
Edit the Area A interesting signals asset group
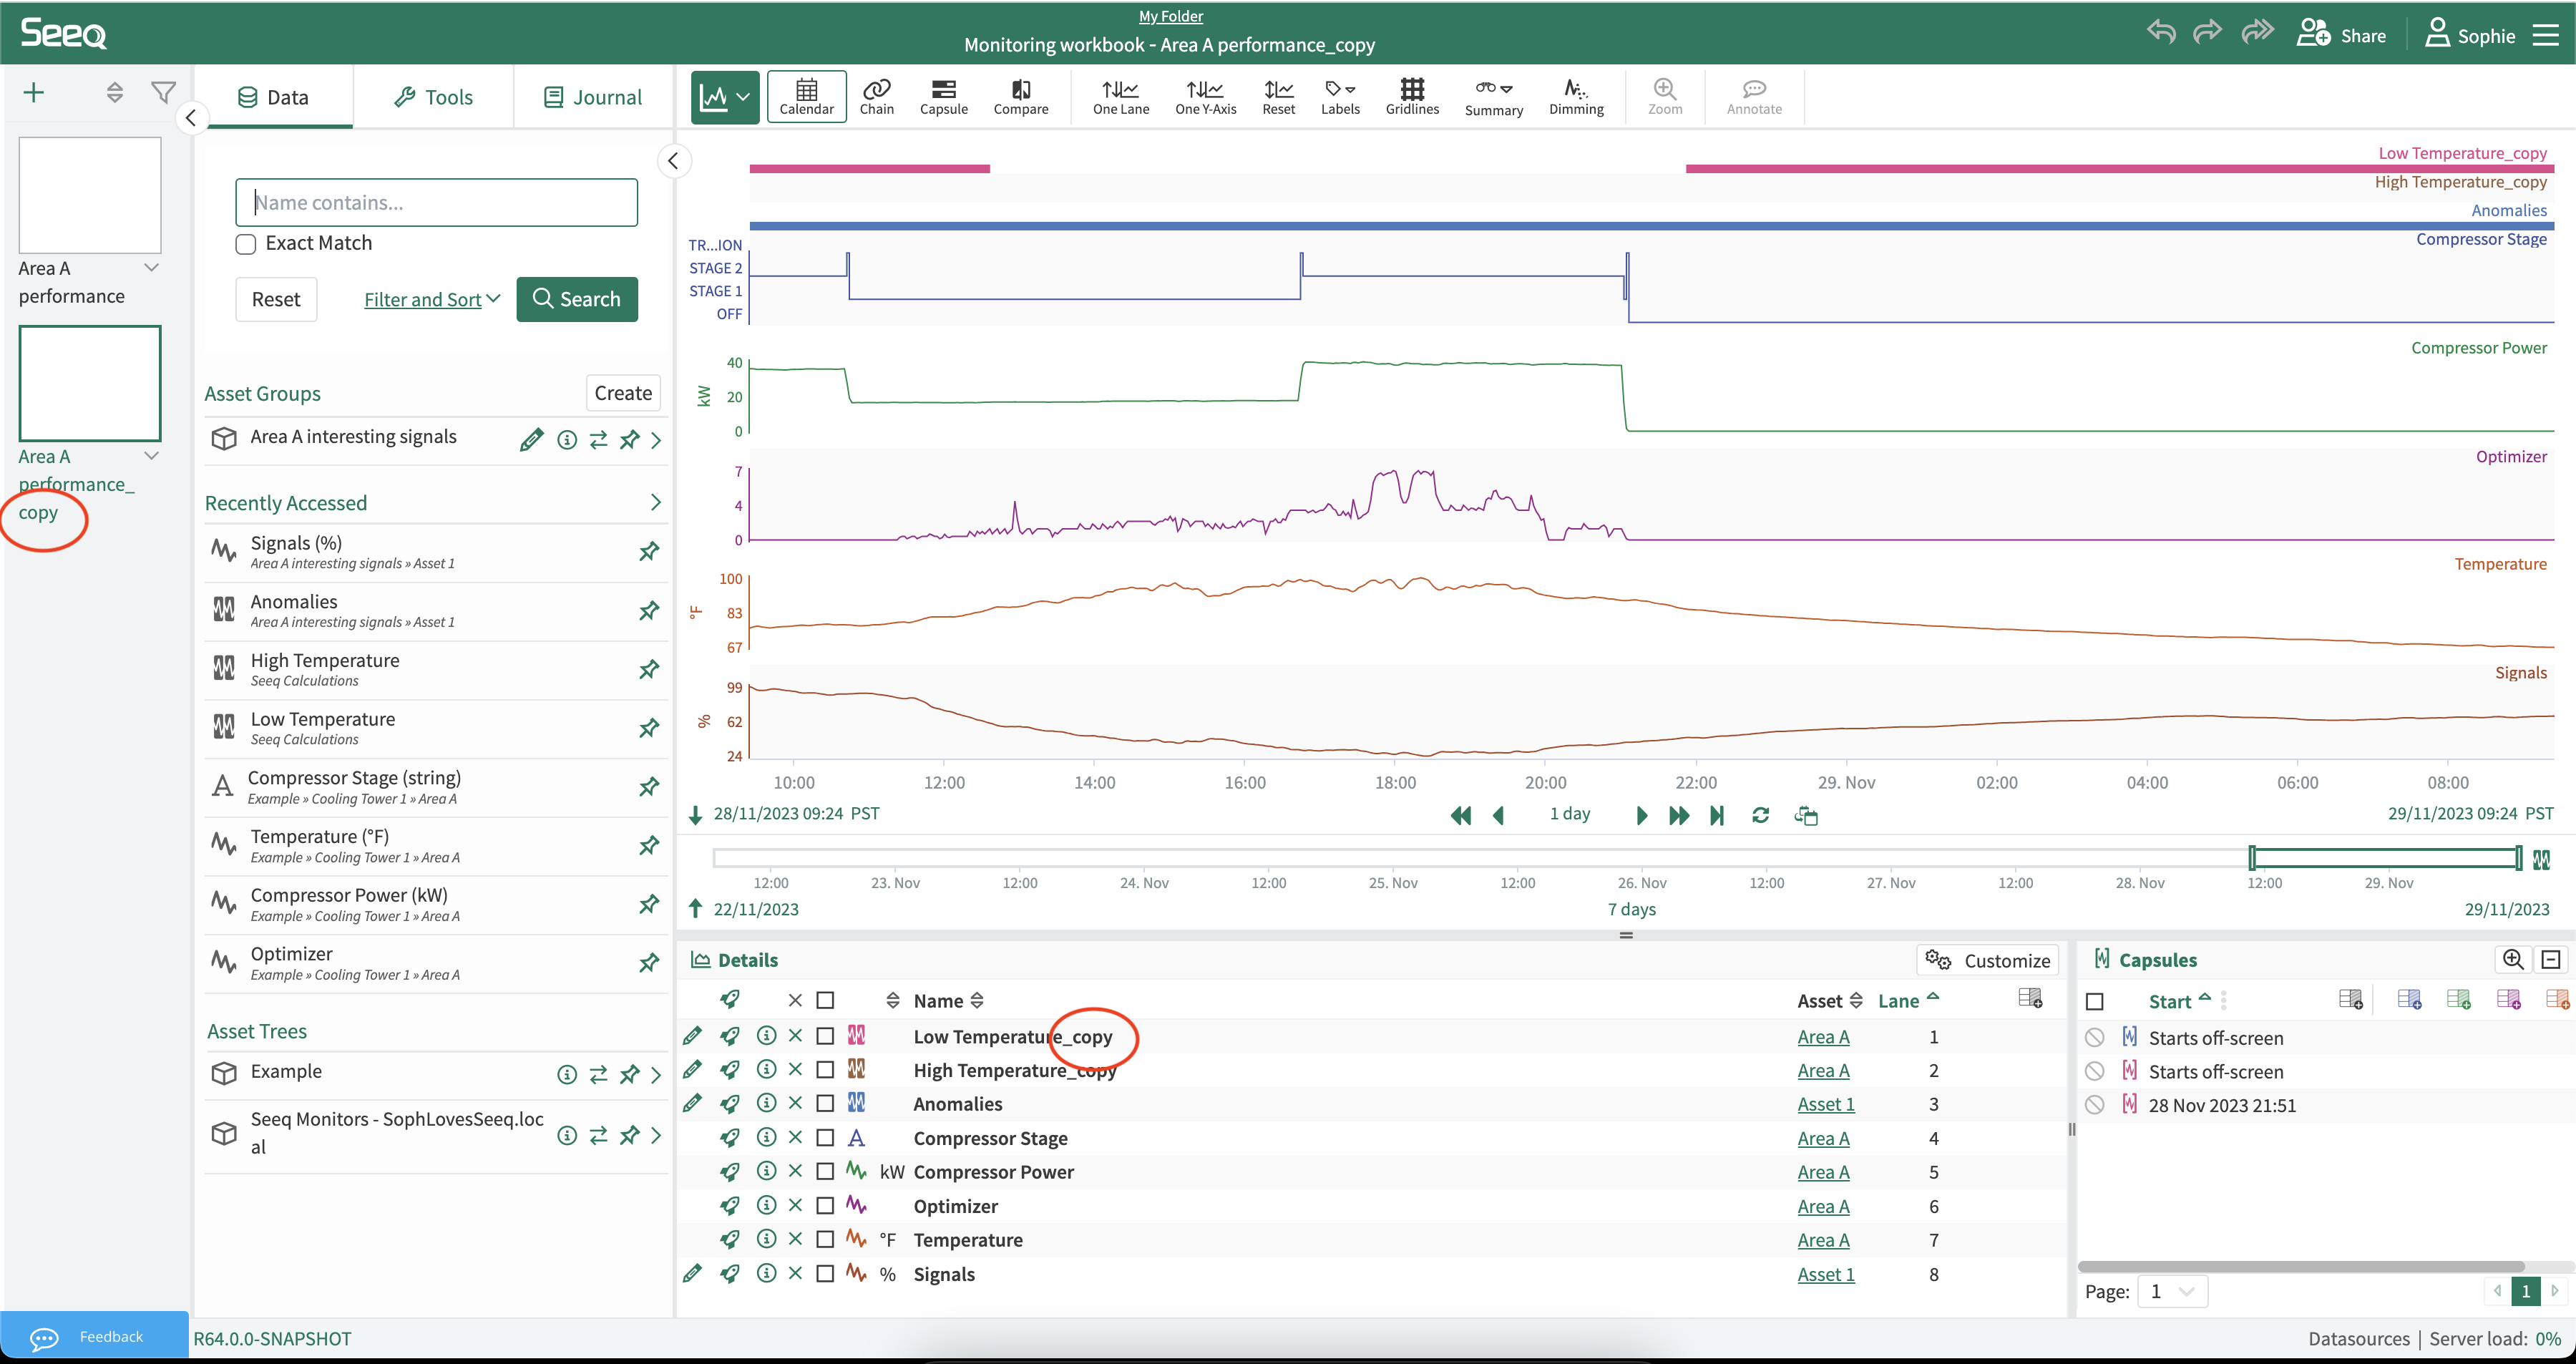531,440
